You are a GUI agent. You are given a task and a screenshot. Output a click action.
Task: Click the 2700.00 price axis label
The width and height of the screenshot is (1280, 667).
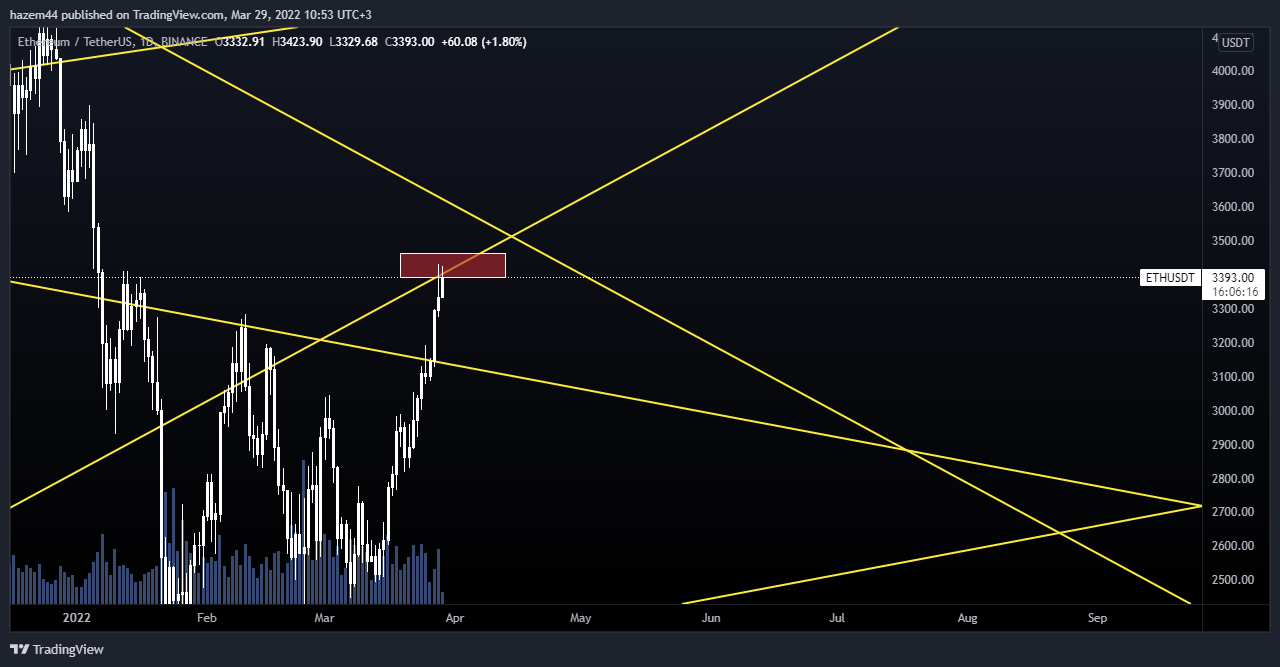click(1233, 512)
